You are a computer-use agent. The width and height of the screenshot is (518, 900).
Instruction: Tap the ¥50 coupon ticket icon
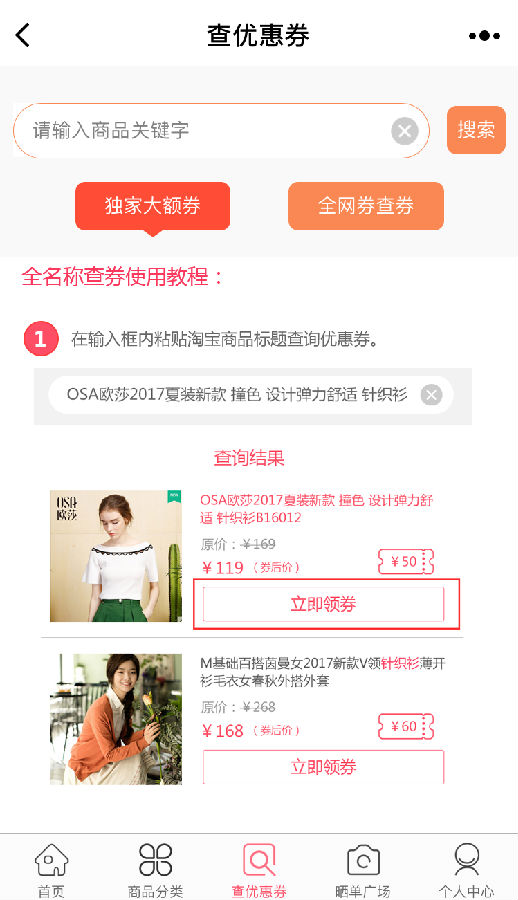tap(405, 561)
